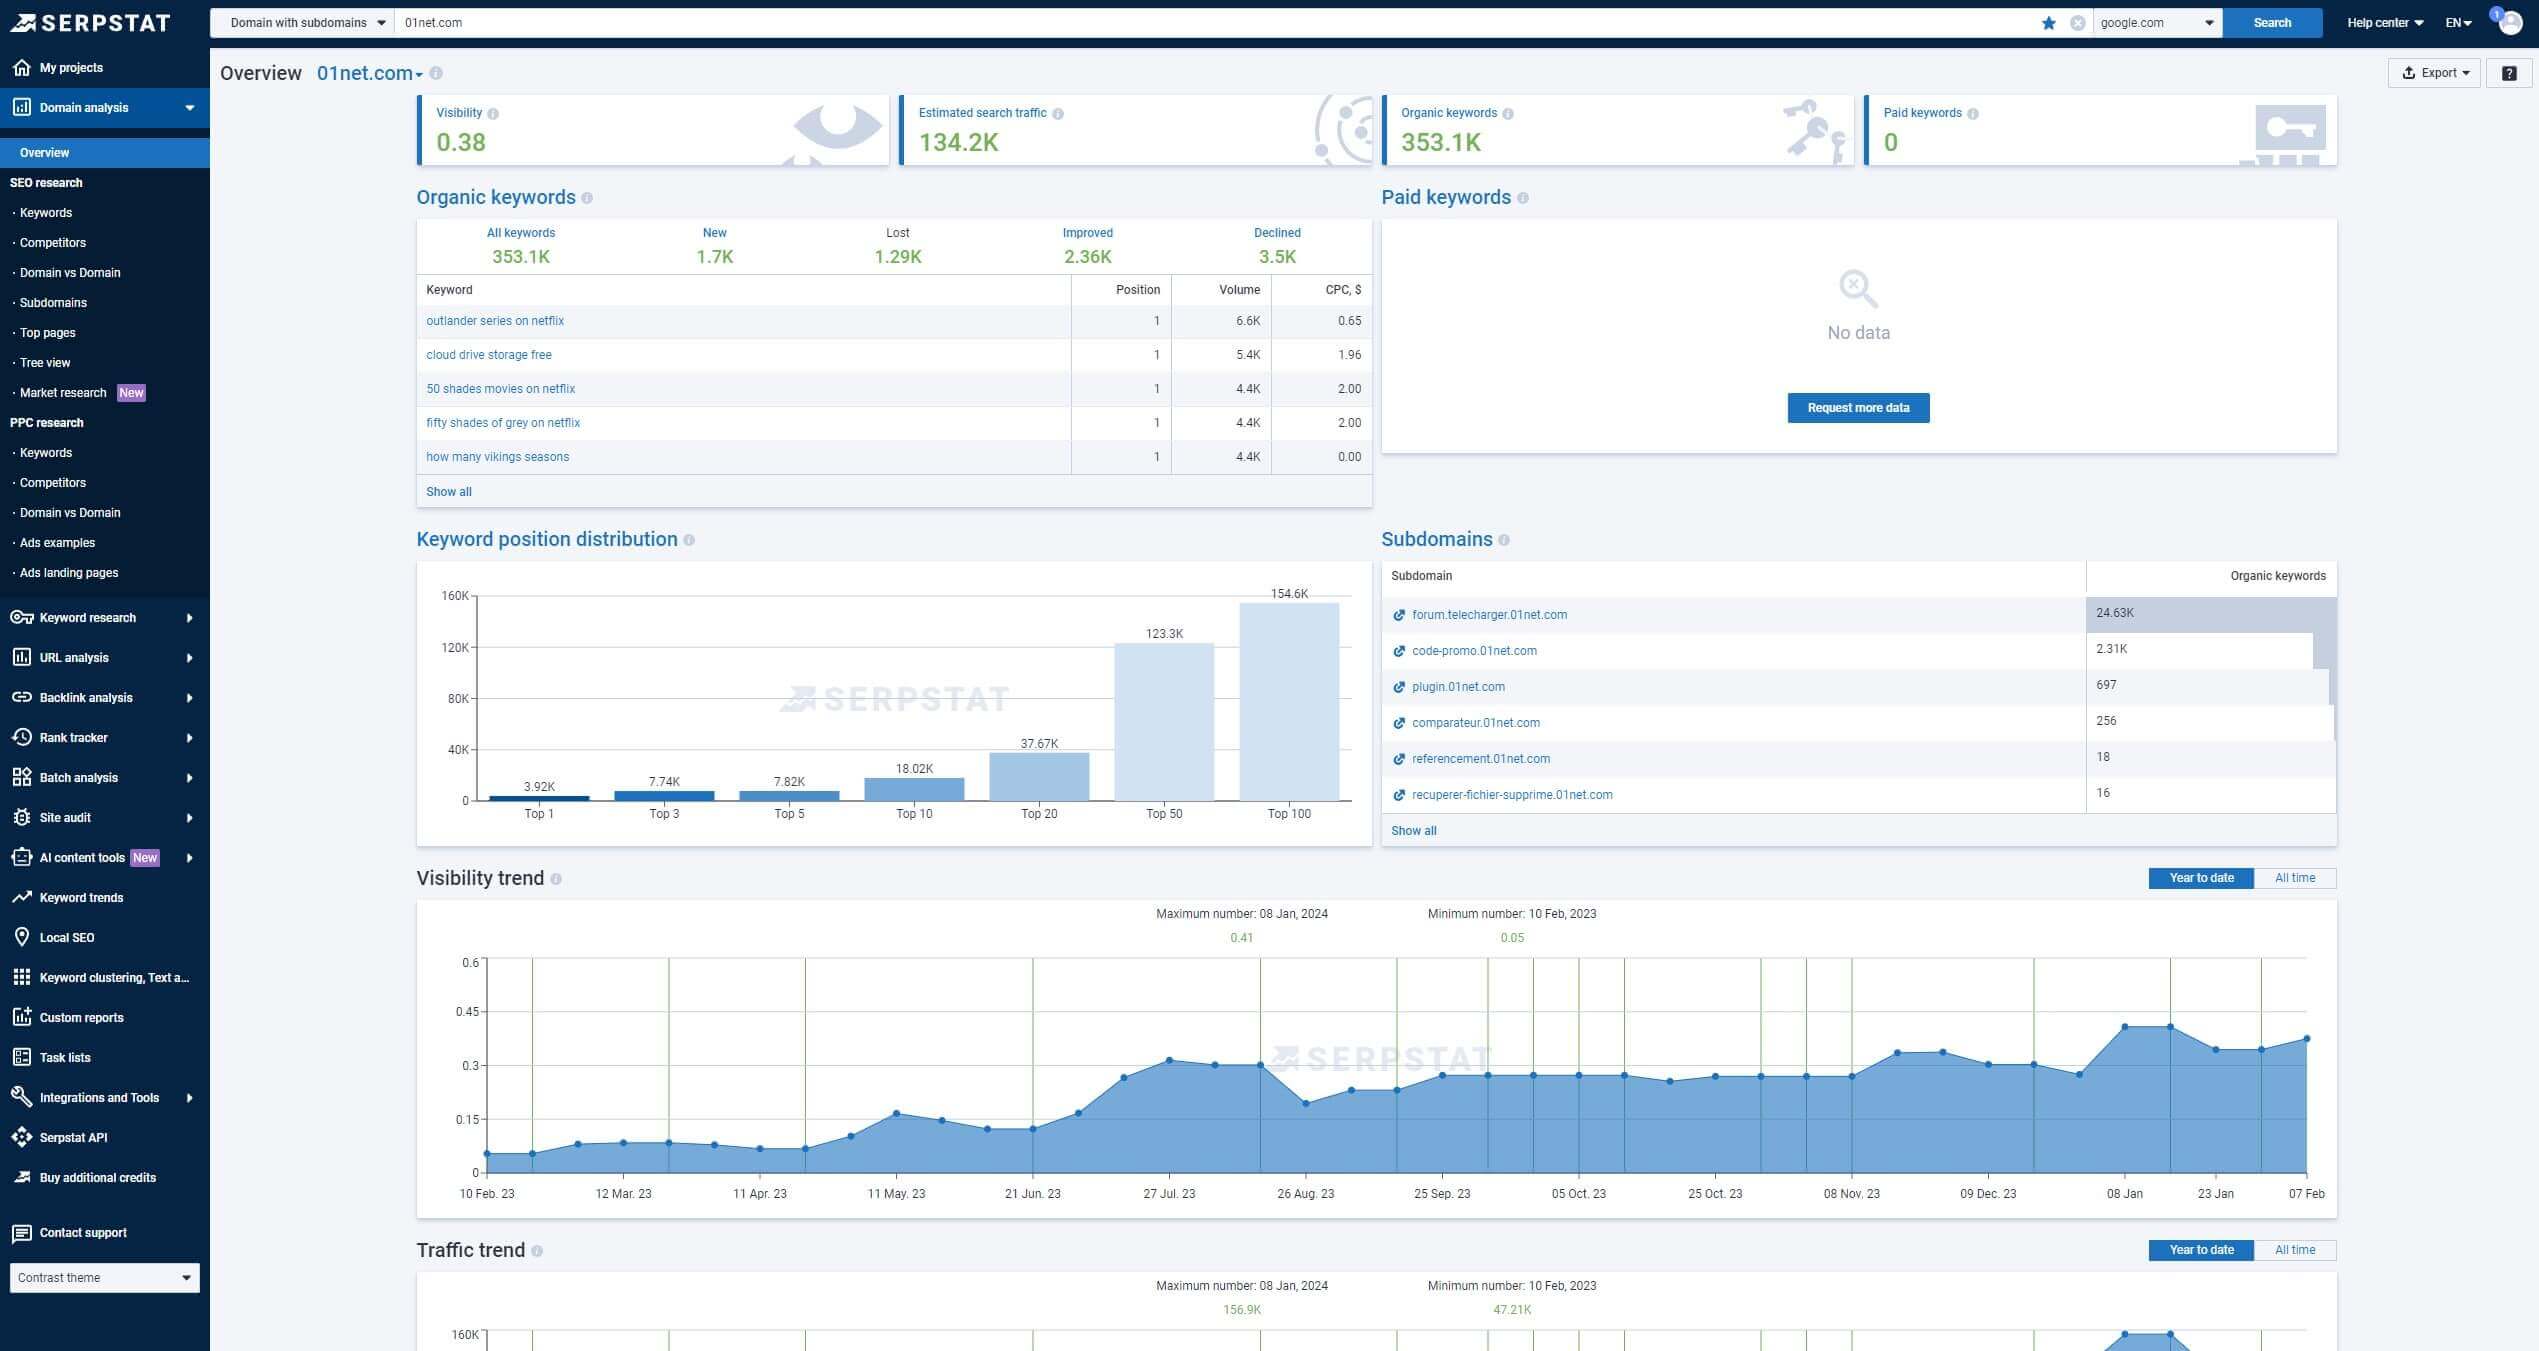Open the Help center dropdown
This screenshot has height=1351, width=2539.
click(x=2385, y=23)
